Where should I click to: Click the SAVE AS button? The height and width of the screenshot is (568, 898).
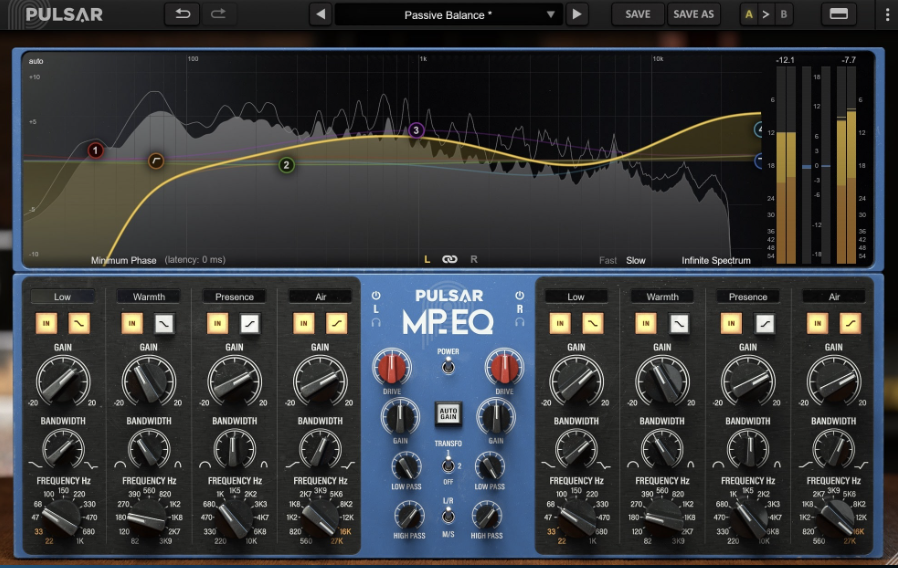coord(694,14)
